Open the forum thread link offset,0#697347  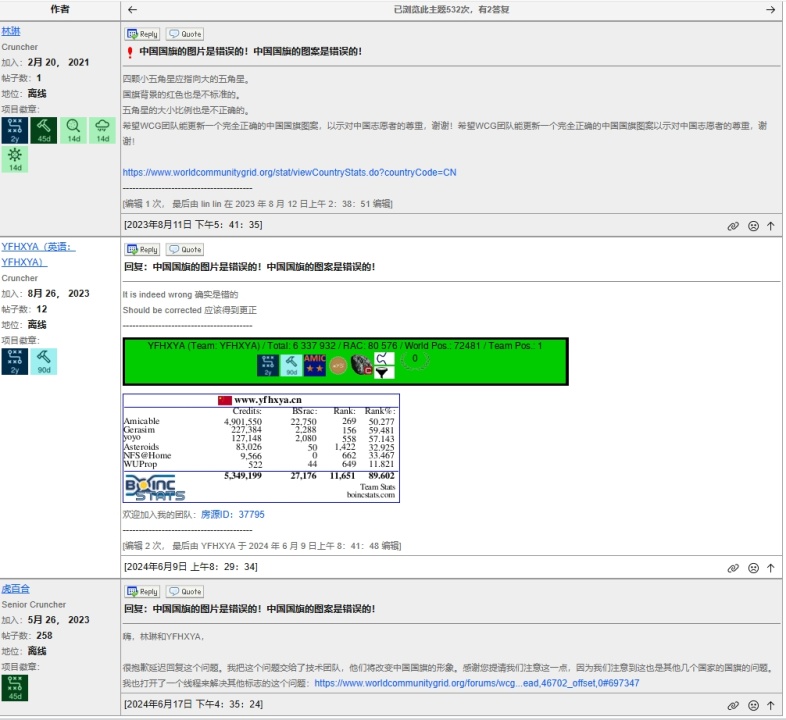click(477, 683)
